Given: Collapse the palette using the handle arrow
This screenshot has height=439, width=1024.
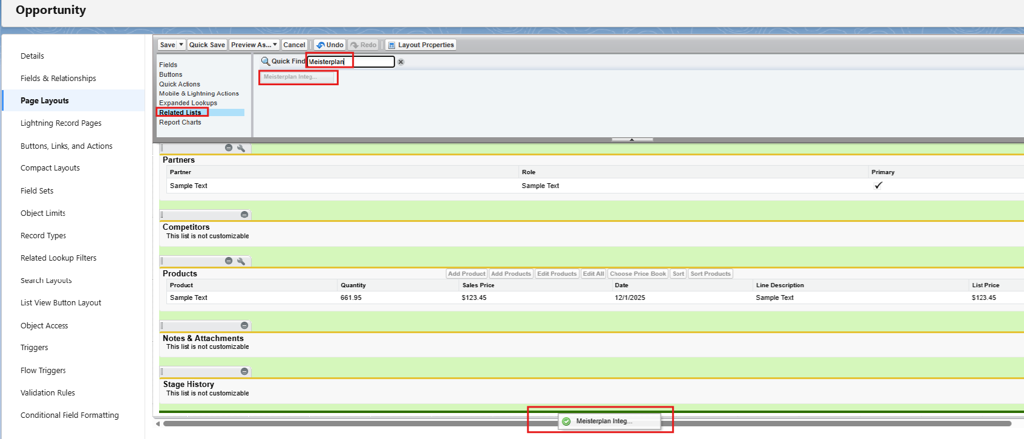Looking at the screenshot, I should (x=632, y=139).
